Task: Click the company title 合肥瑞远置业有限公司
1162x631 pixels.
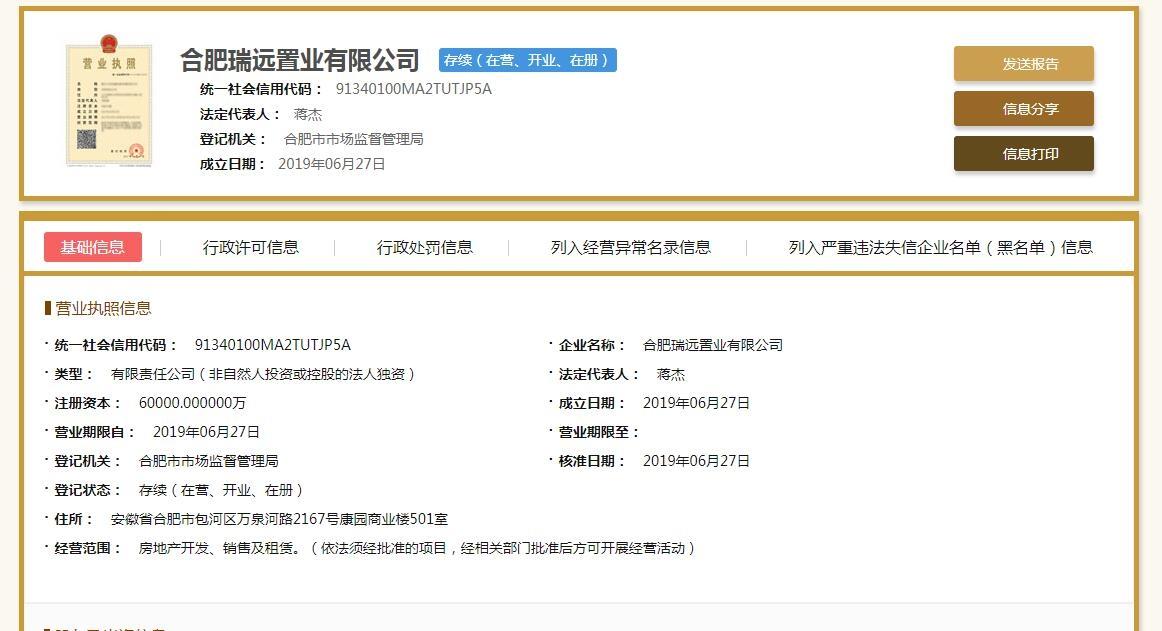Action: pyautogui.click(x=300, y=60)
